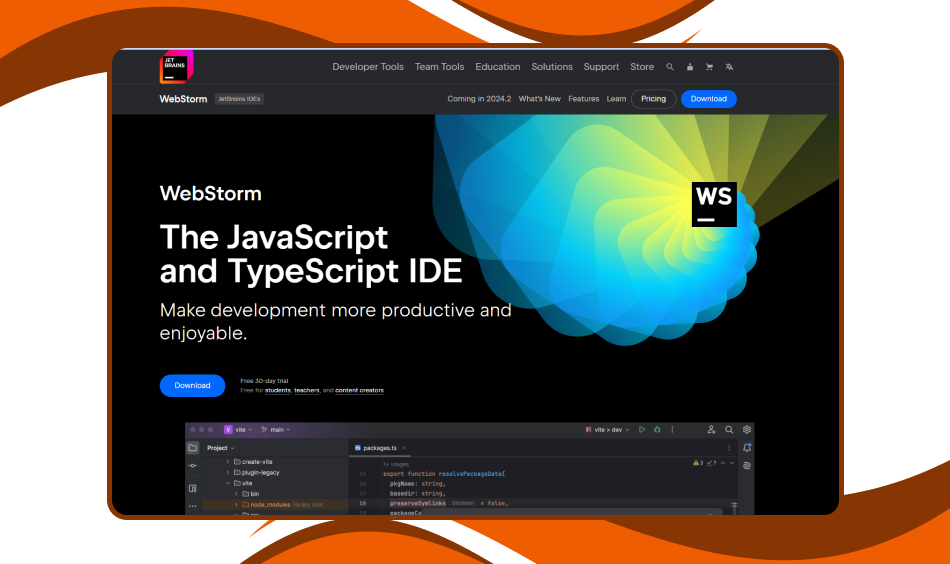Open the account profile icon in the header
Viewport: 950px width, 564px height.
click(x=689, y=67)
